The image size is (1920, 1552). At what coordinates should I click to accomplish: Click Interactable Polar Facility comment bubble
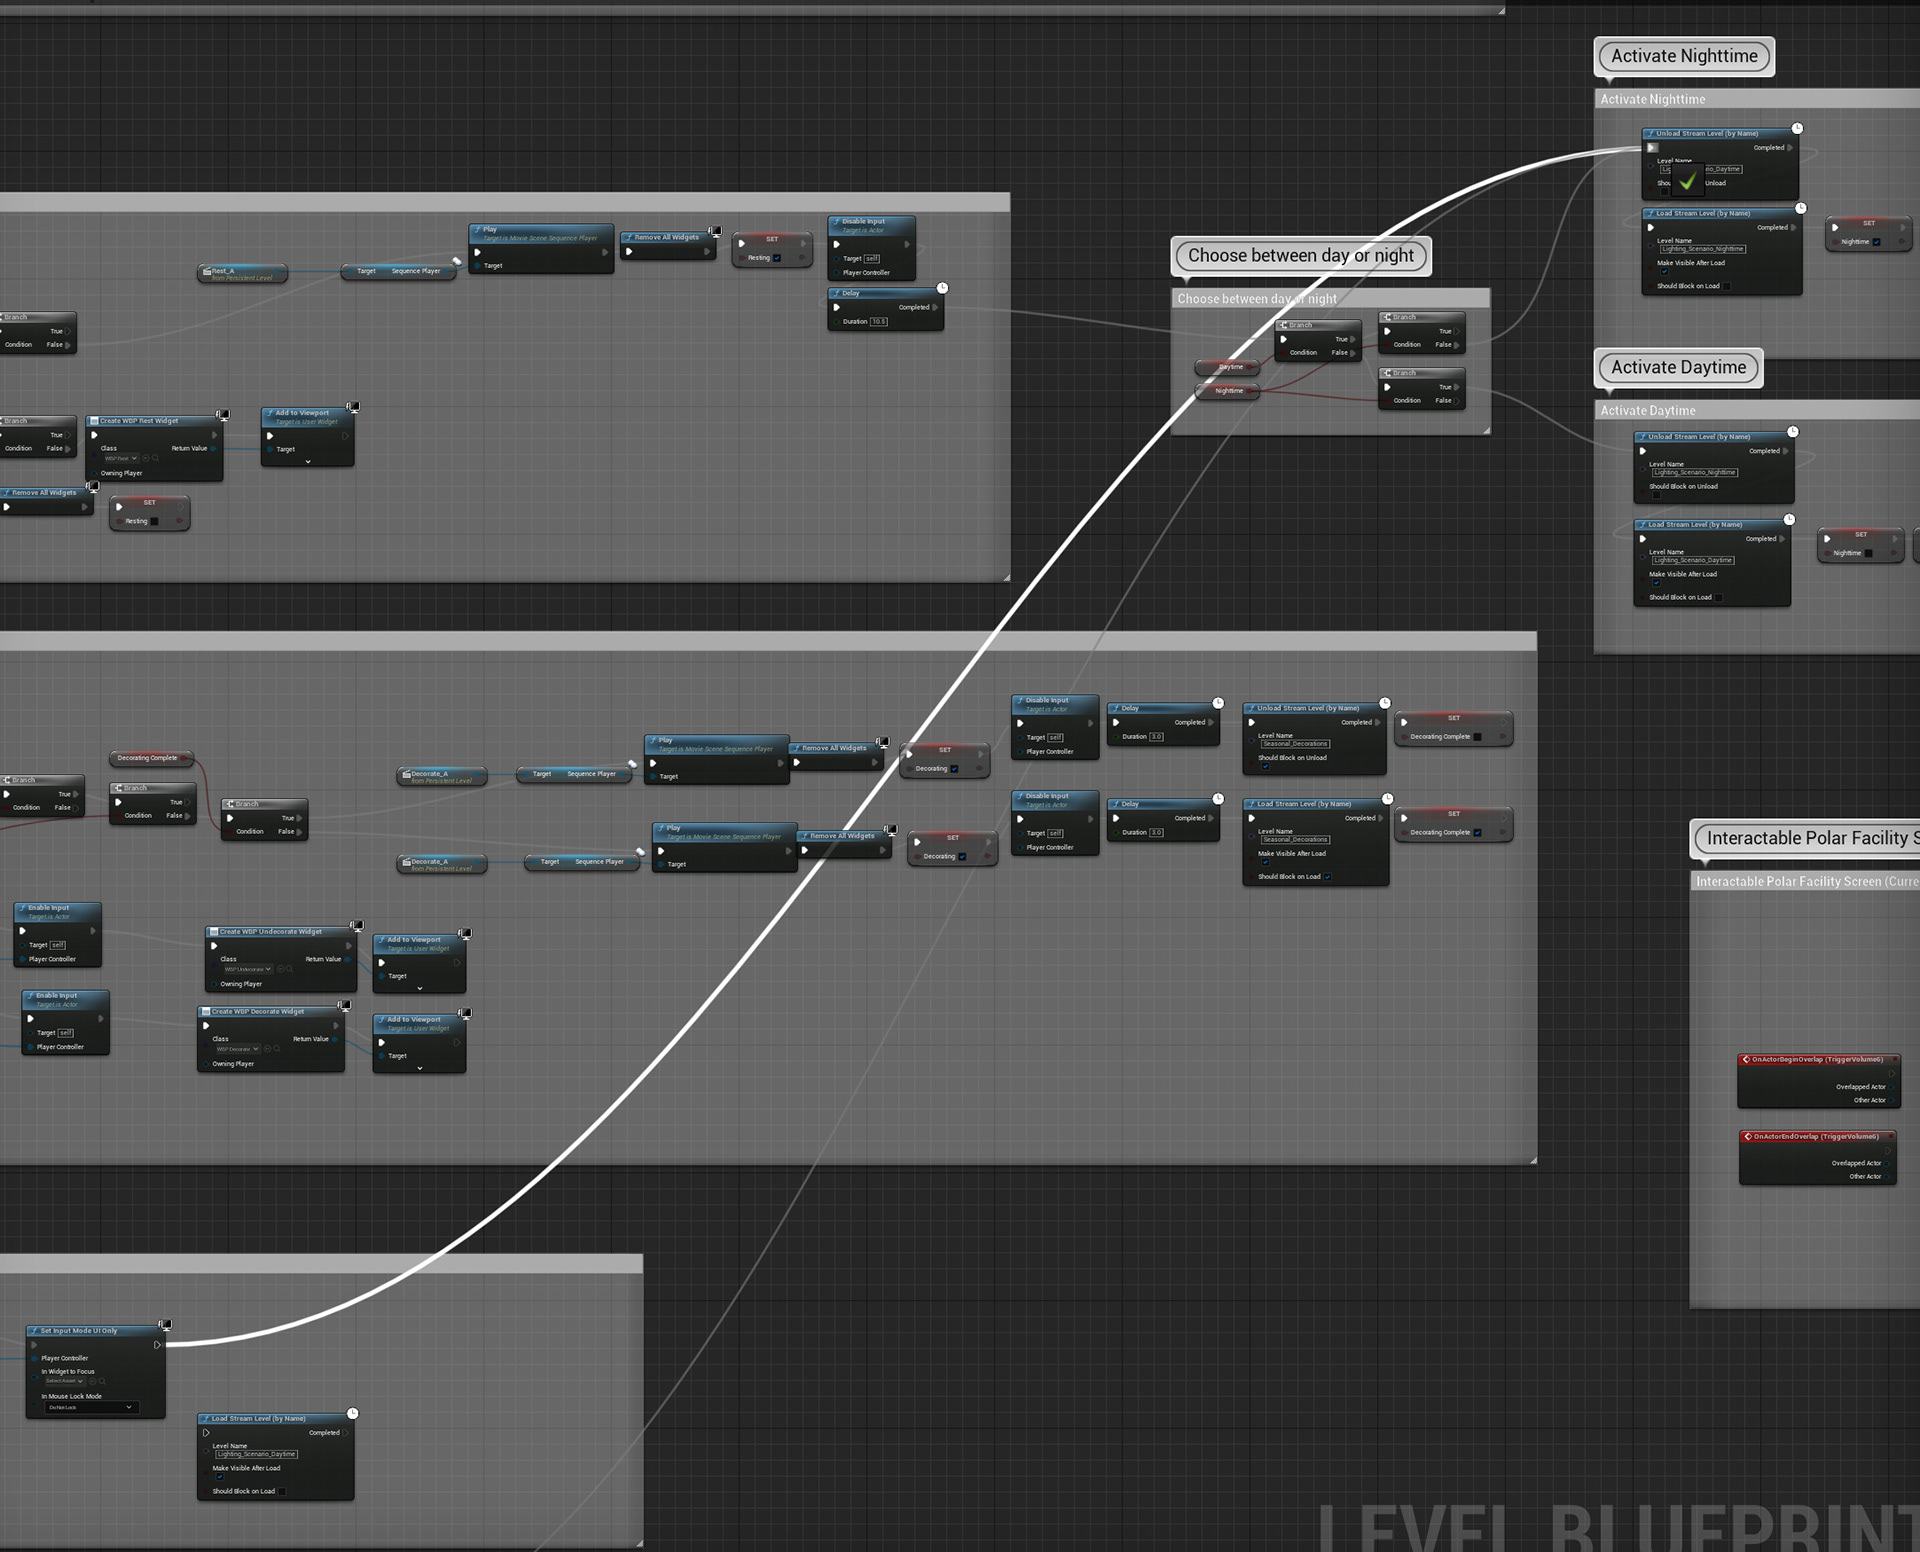1806,838
